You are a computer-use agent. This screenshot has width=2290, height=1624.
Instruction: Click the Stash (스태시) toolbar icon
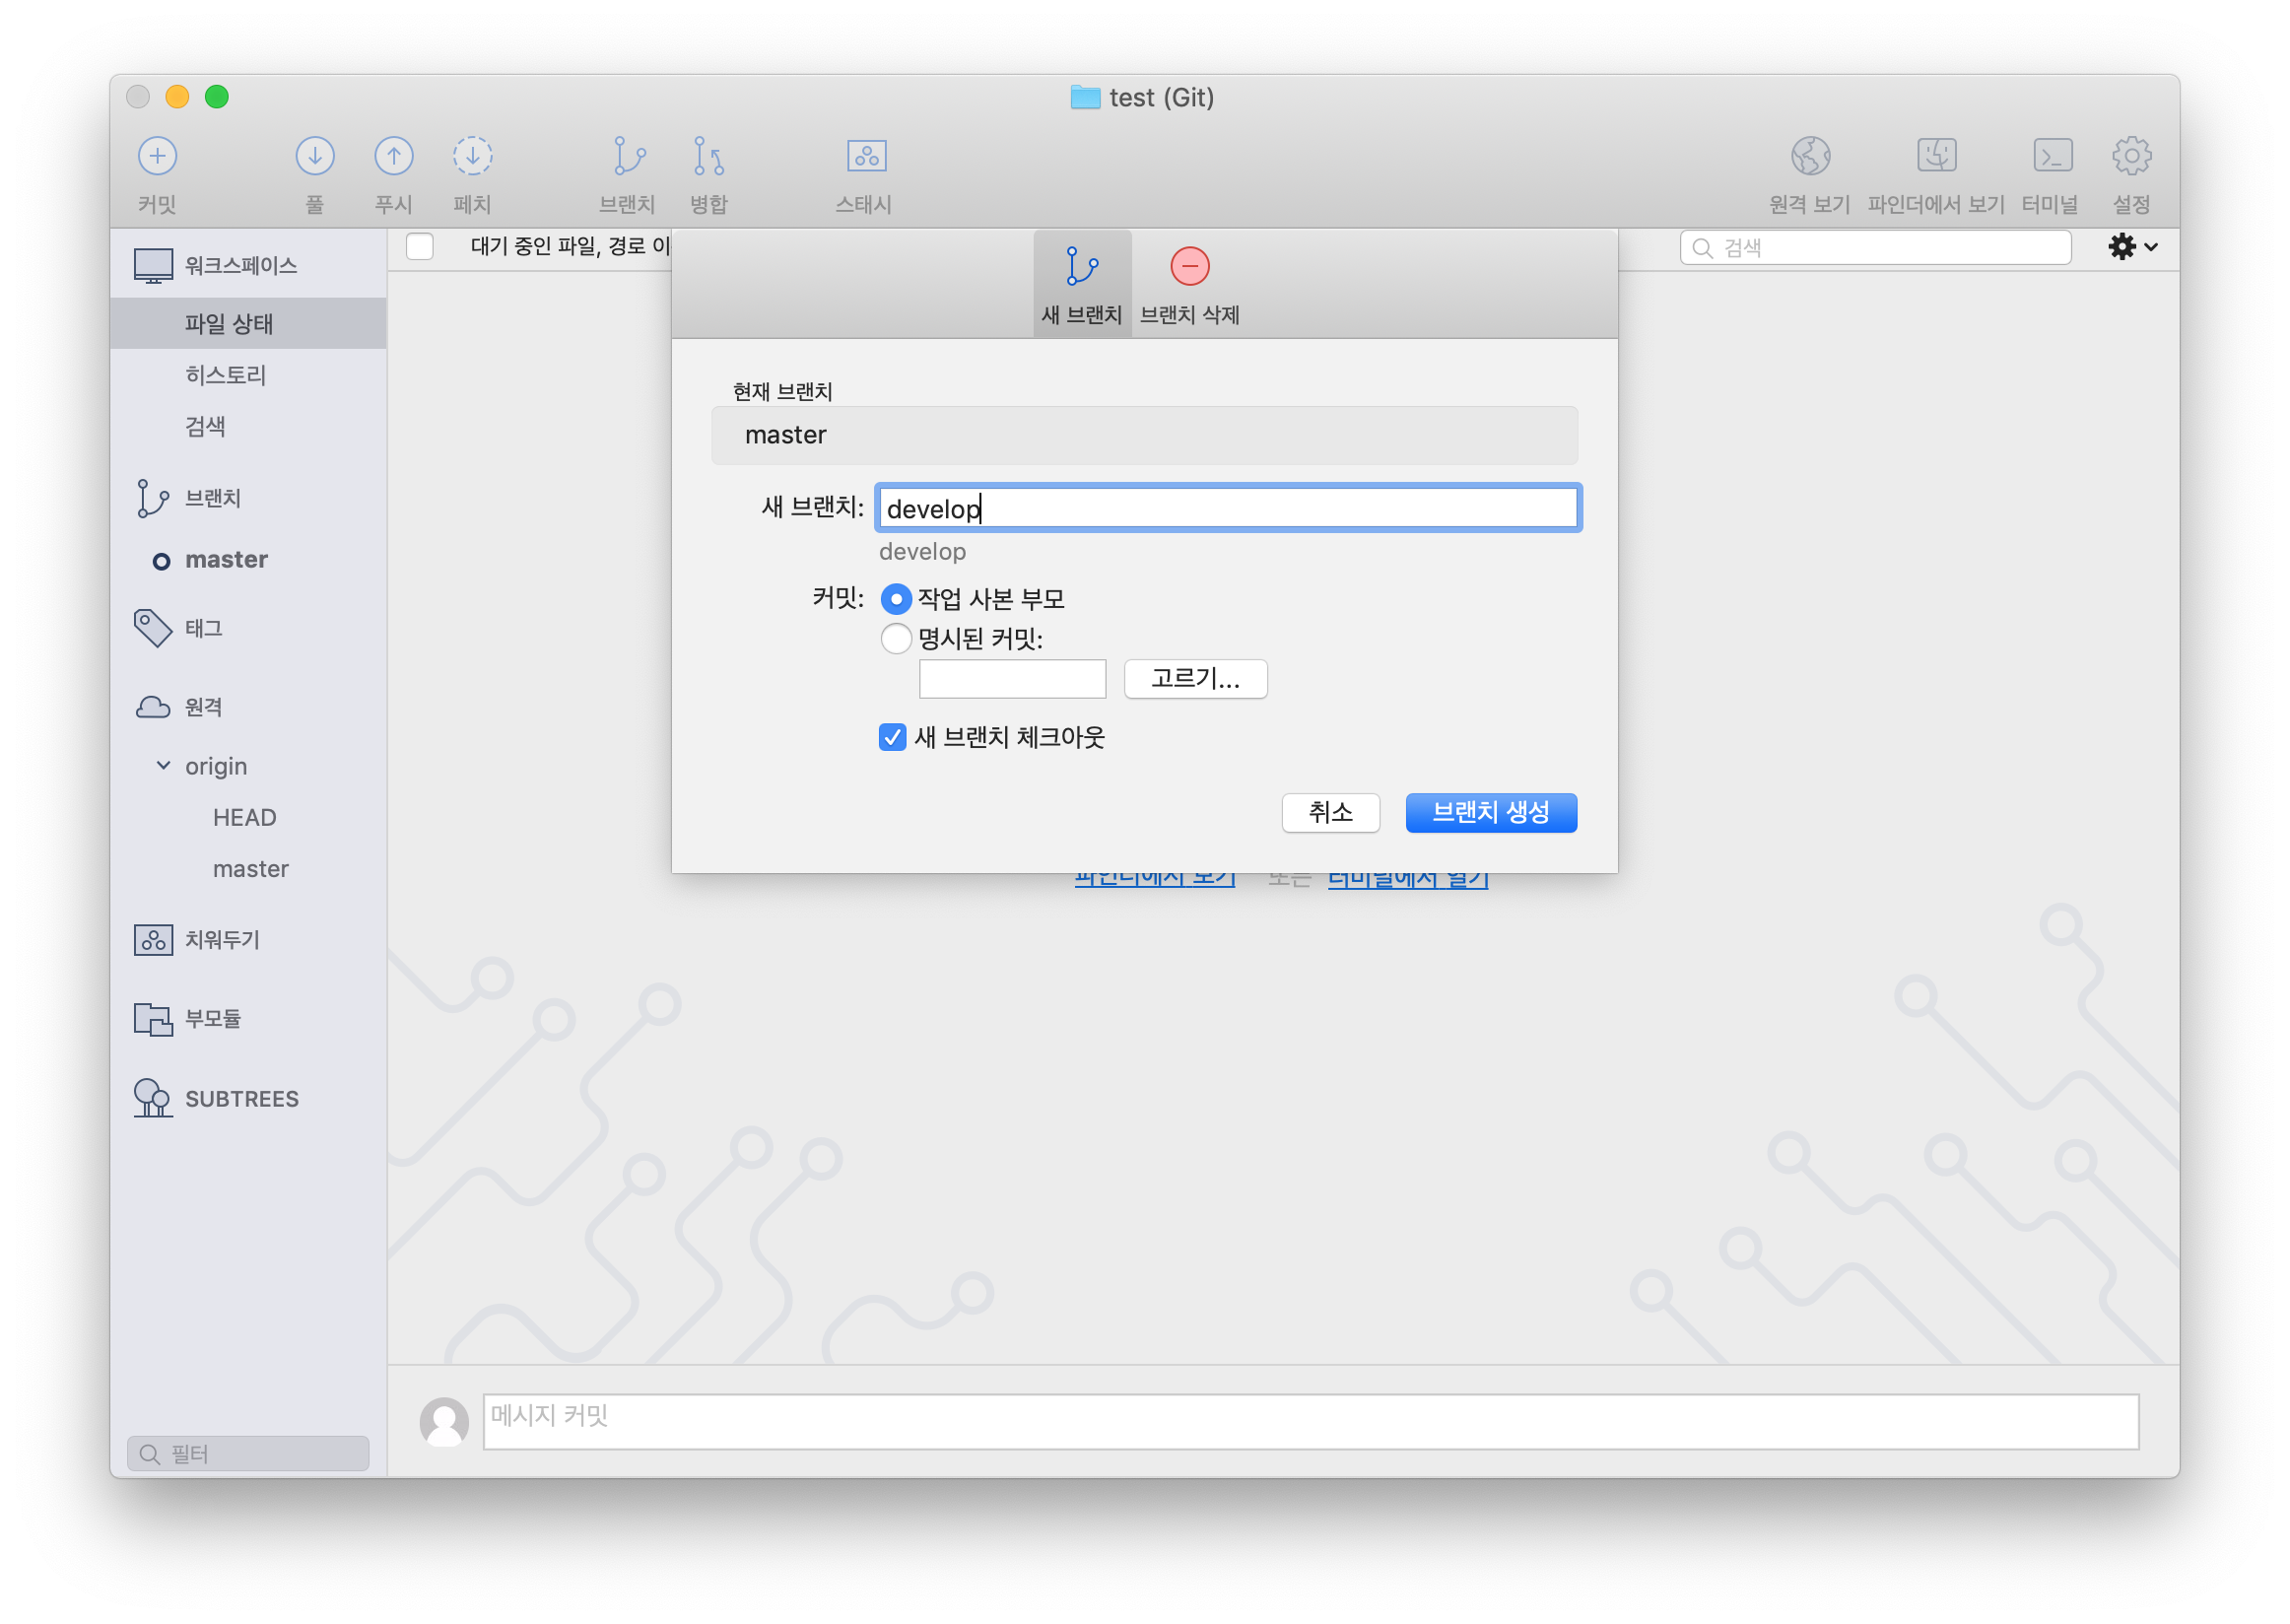866,156
